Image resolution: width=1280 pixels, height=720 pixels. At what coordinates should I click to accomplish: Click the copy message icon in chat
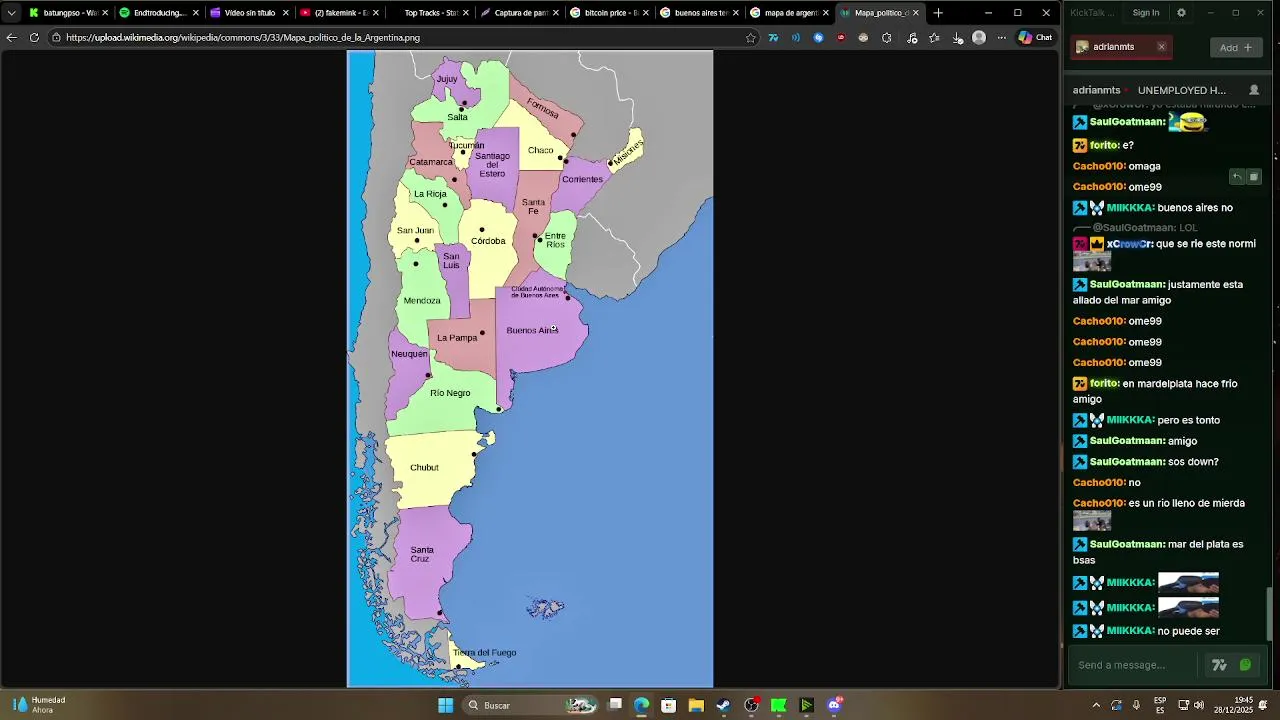coord(1254,177)
